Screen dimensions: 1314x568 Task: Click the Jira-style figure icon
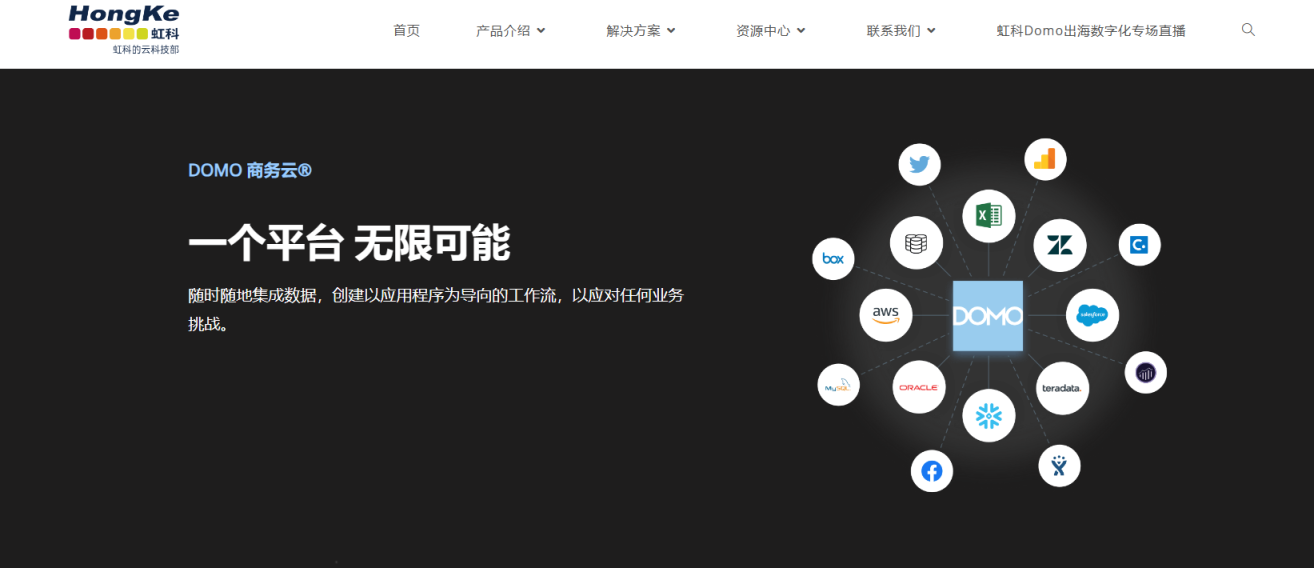tap(1060, 465)
